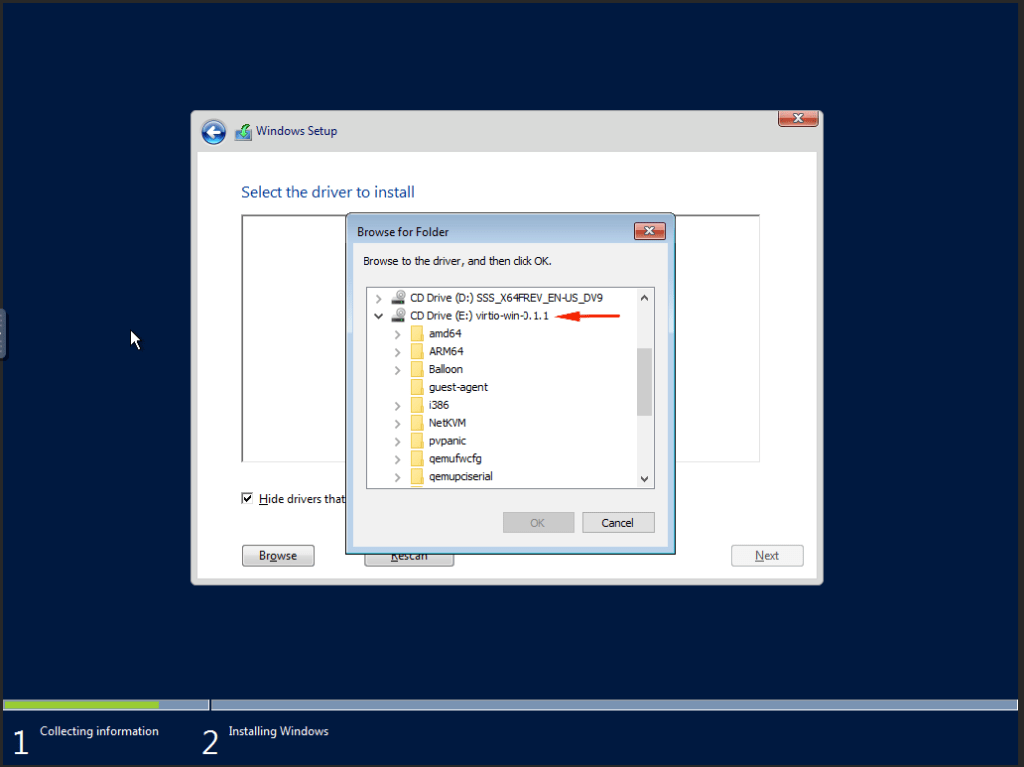Screen dimensions: 1024x767
Task: Click the back arrow in Windows Setup
Action: point(213,131)
